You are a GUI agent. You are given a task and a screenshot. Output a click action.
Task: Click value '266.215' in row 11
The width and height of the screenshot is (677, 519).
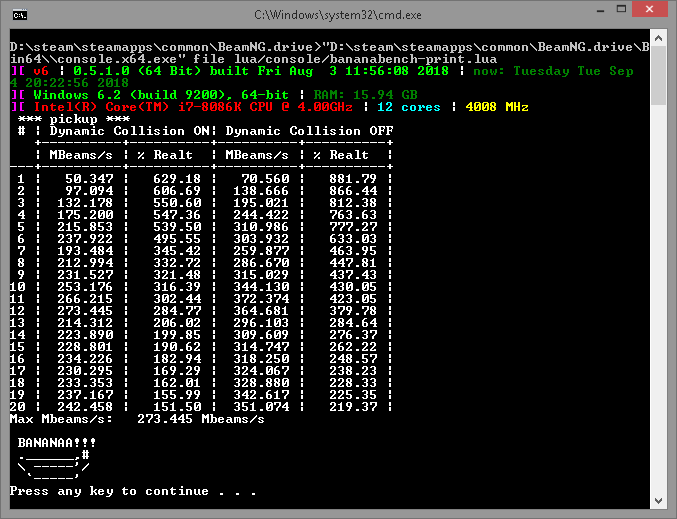click(85, 299)
